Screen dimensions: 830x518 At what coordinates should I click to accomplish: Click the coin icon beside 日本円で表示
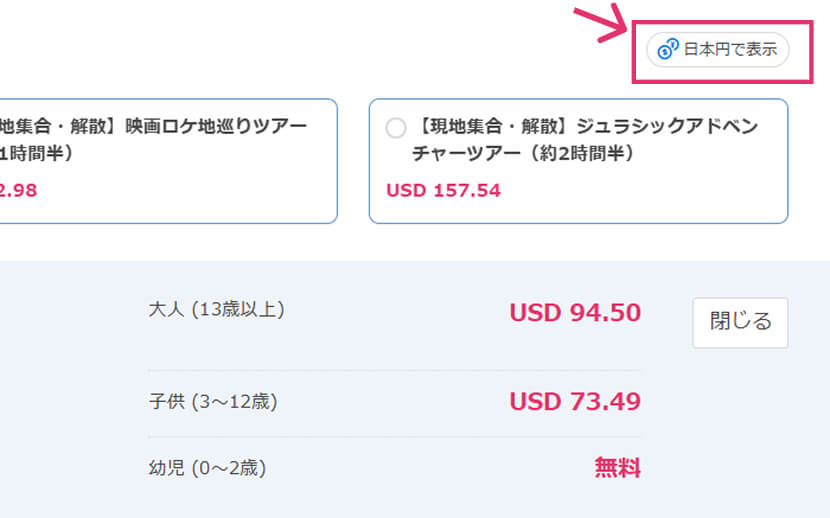tap(667, 49)
